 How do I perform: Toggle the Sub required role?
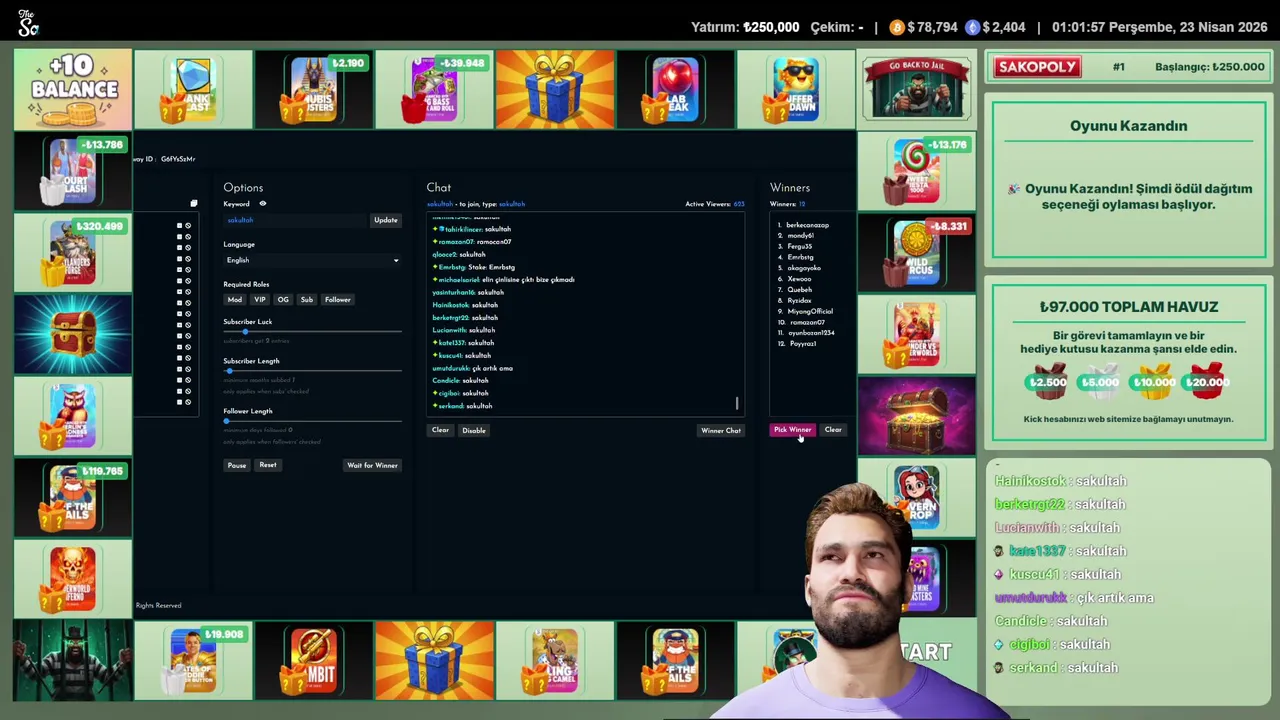pyautogui.click(x=307, y=299)
